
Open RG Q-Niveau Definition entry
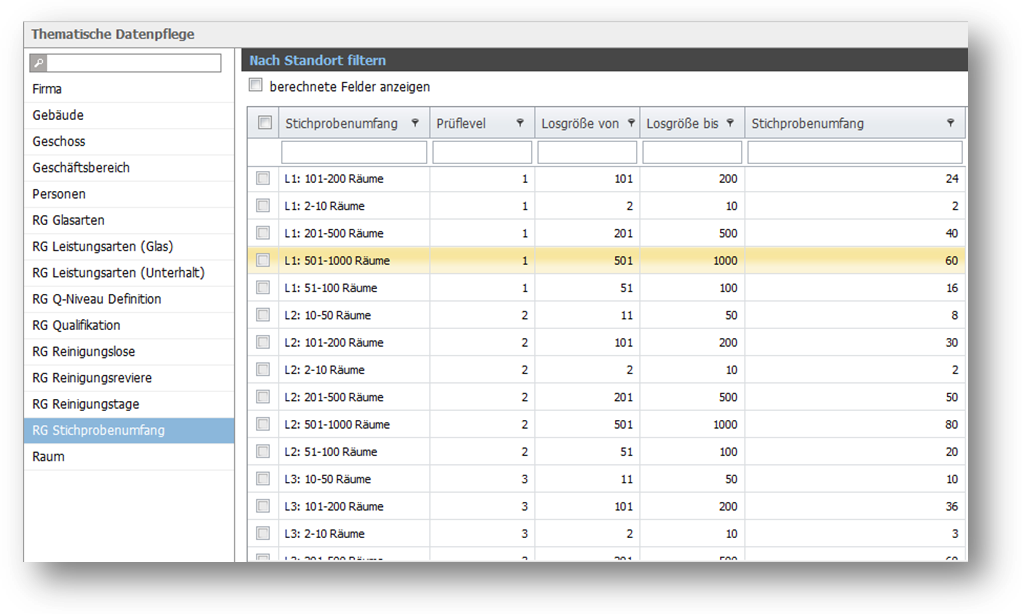129,299
